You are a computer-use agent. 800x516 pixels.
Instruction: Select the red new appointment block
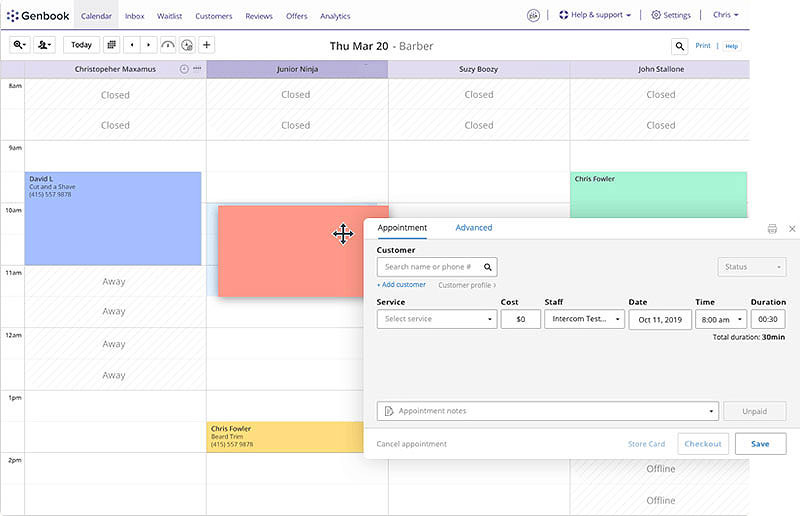[291, 251]
